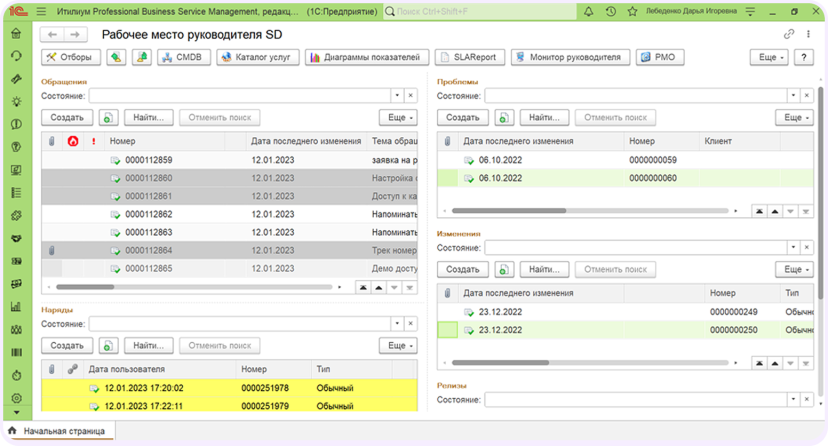828x446 pixels.
Task: Click the back navigation arrow
Action: [52, 35]
